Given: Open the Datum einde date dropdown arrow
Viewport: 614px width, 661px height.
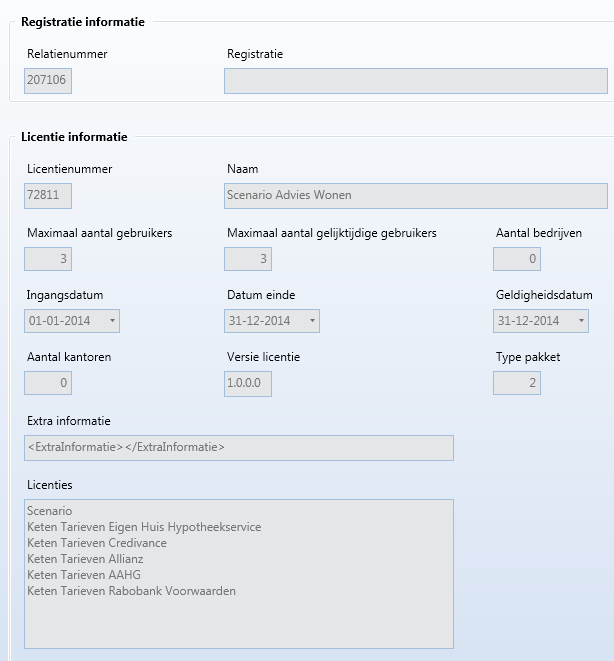Looking at the screenshot, I should coord(312,321).
